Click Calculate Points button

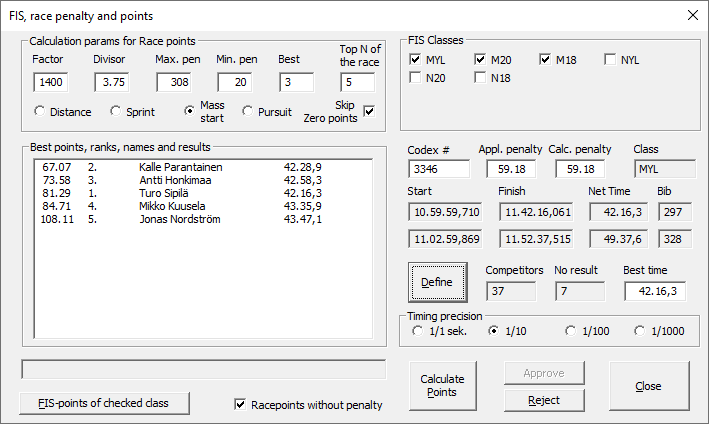441,385
